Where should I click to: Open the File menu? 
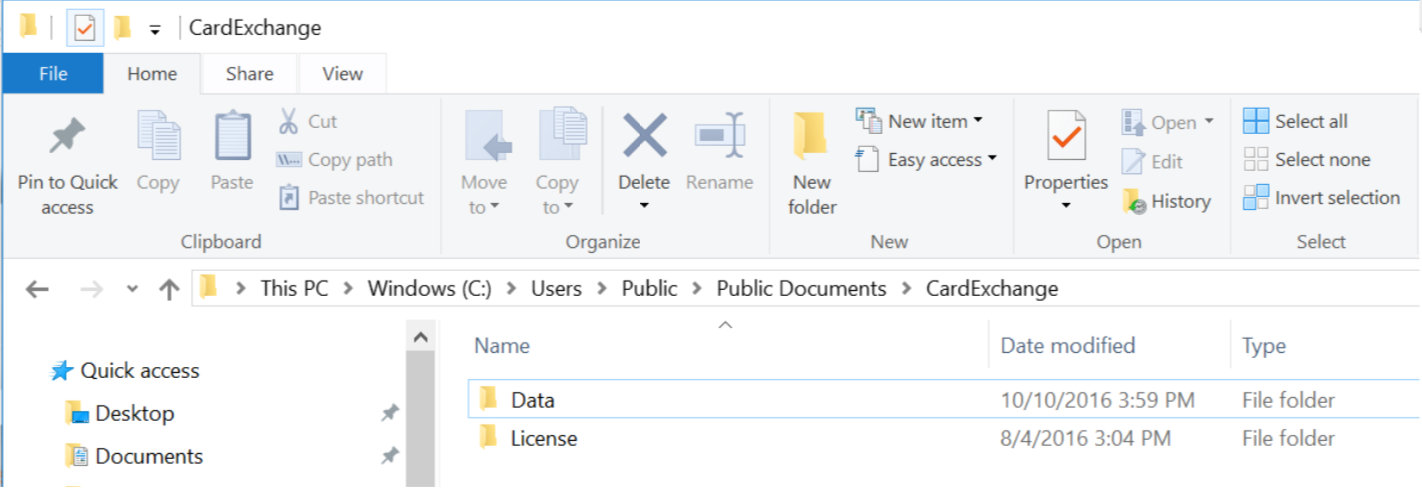point(53,74)
